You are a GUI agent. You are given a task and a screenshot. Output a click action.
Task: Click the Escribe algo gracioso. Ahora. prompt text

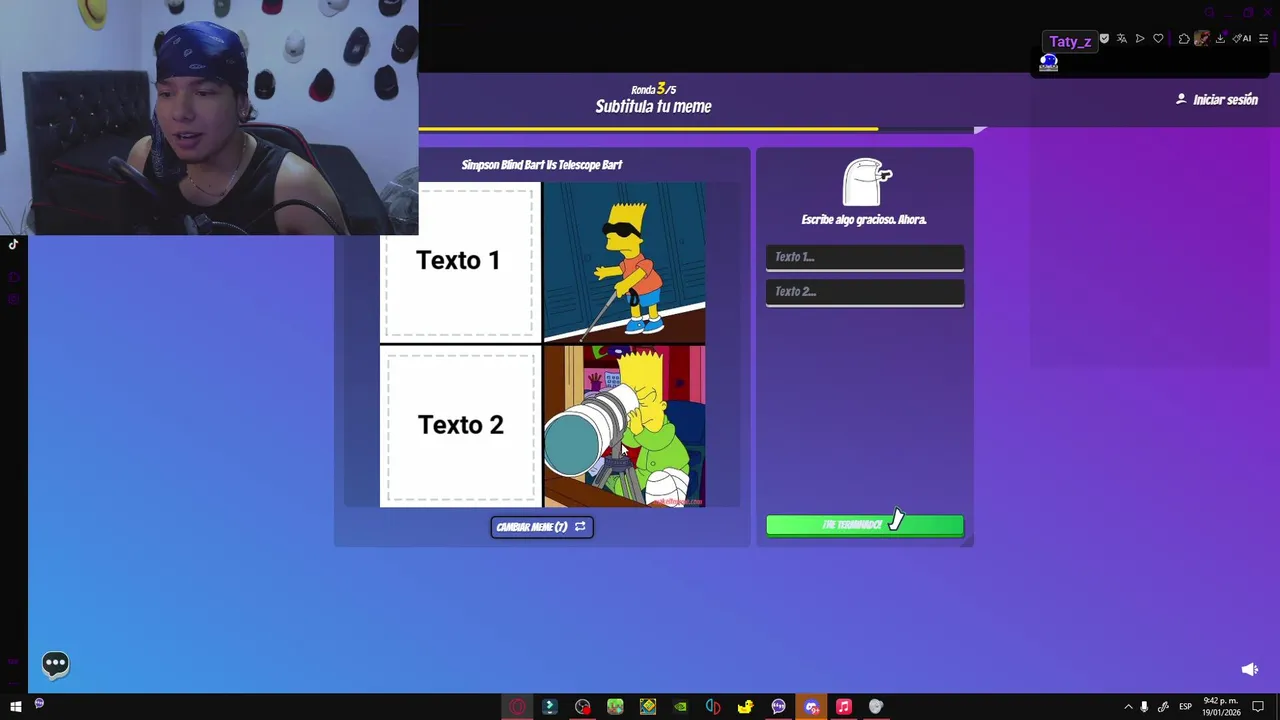[864, 220]
